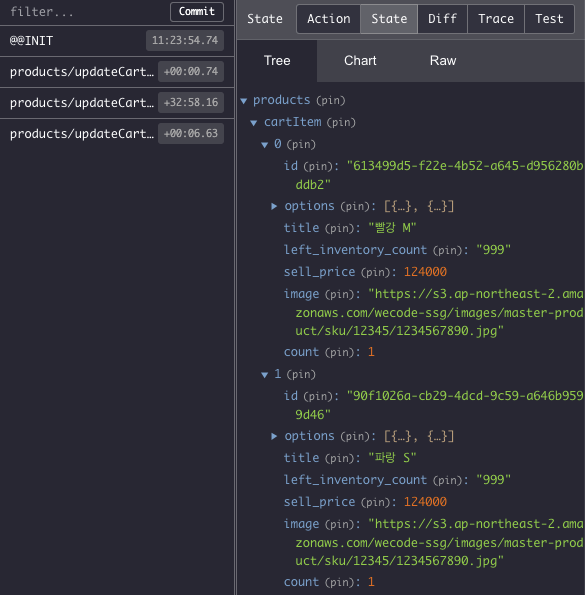585x595 pixels.
Task: Open the Diff inspector tab
Action: (442, 19)
